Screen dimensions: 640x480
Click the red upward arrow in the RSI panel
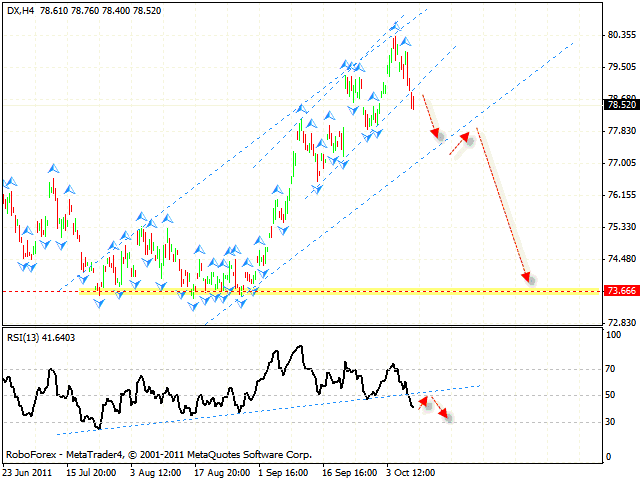coord(425,403)
